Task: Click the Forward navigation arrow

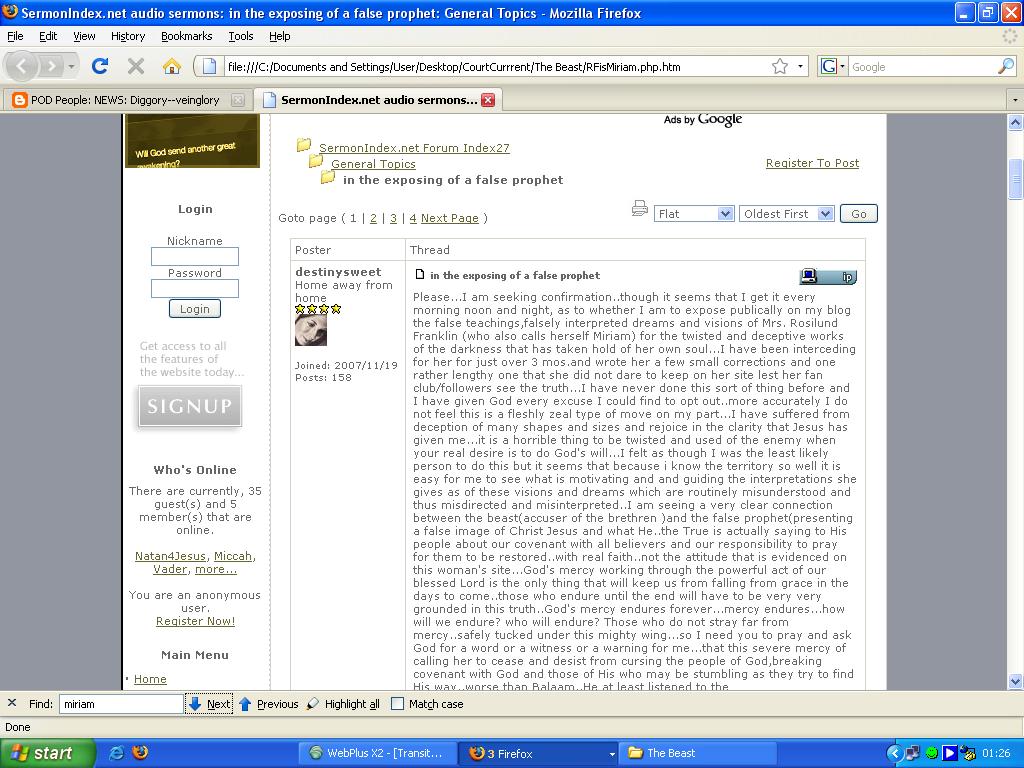Action: 50,66
